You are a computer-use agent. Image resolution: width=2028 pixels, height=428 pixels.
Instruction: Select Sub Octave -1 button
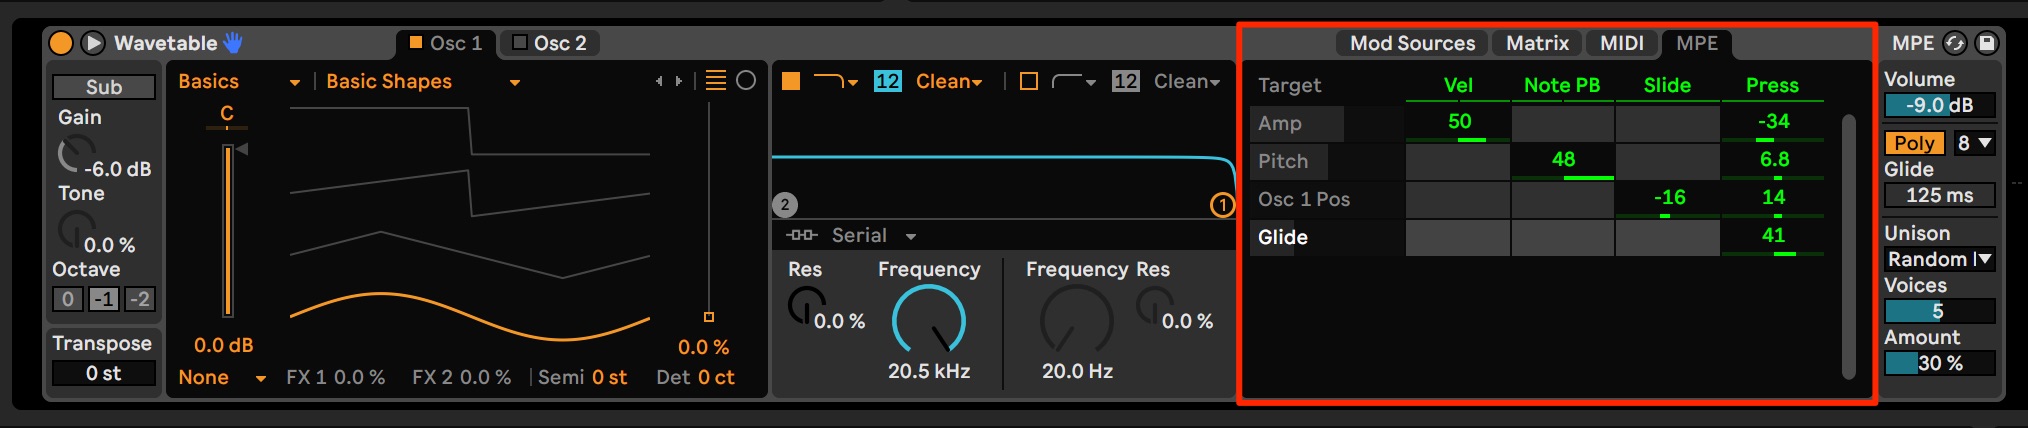(104, 299)
